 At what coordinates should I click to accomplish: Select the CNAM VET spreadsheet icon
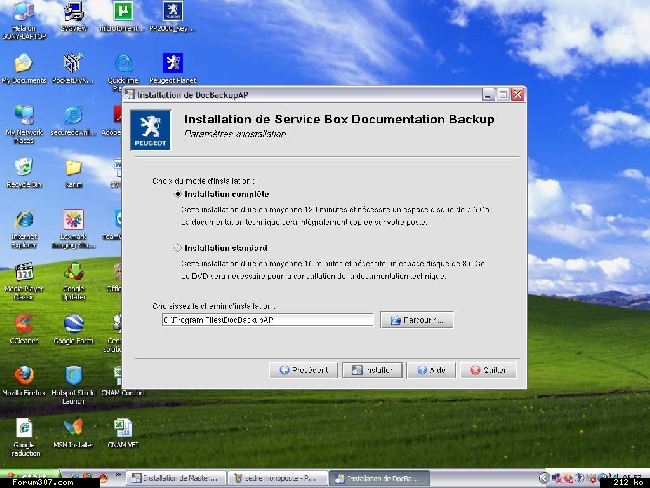123,433
